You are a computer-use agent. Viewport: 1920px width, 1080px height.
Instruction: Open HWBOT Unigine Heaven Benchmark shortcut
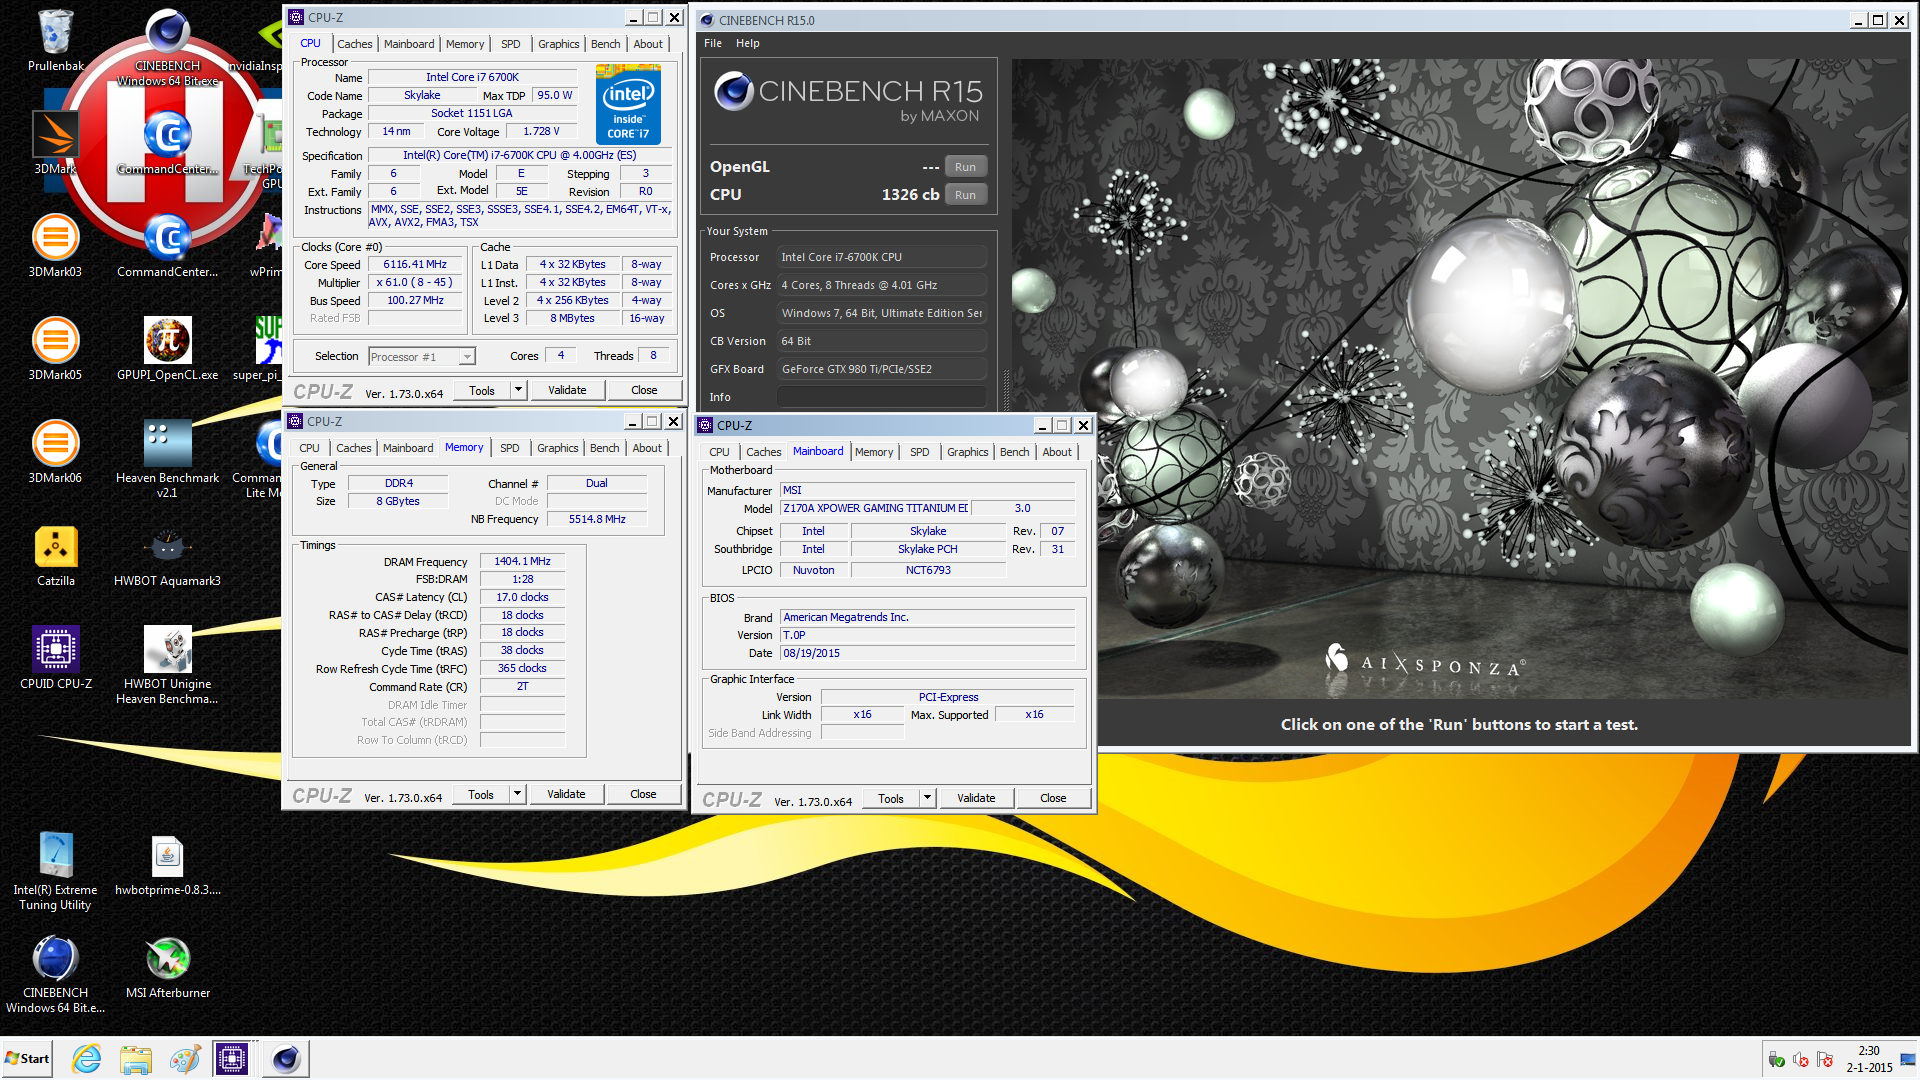167,665
